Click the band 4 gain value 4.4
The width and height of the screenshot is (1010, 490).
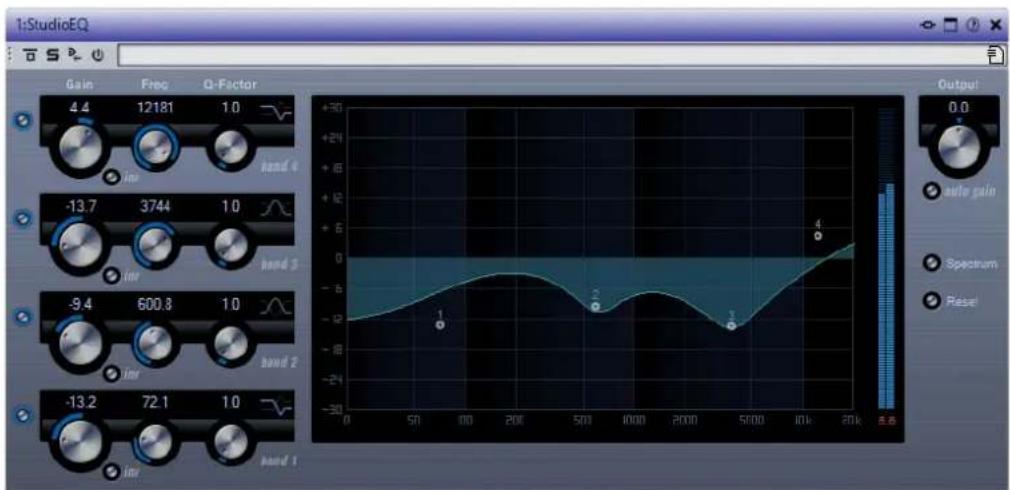point(79,109)
